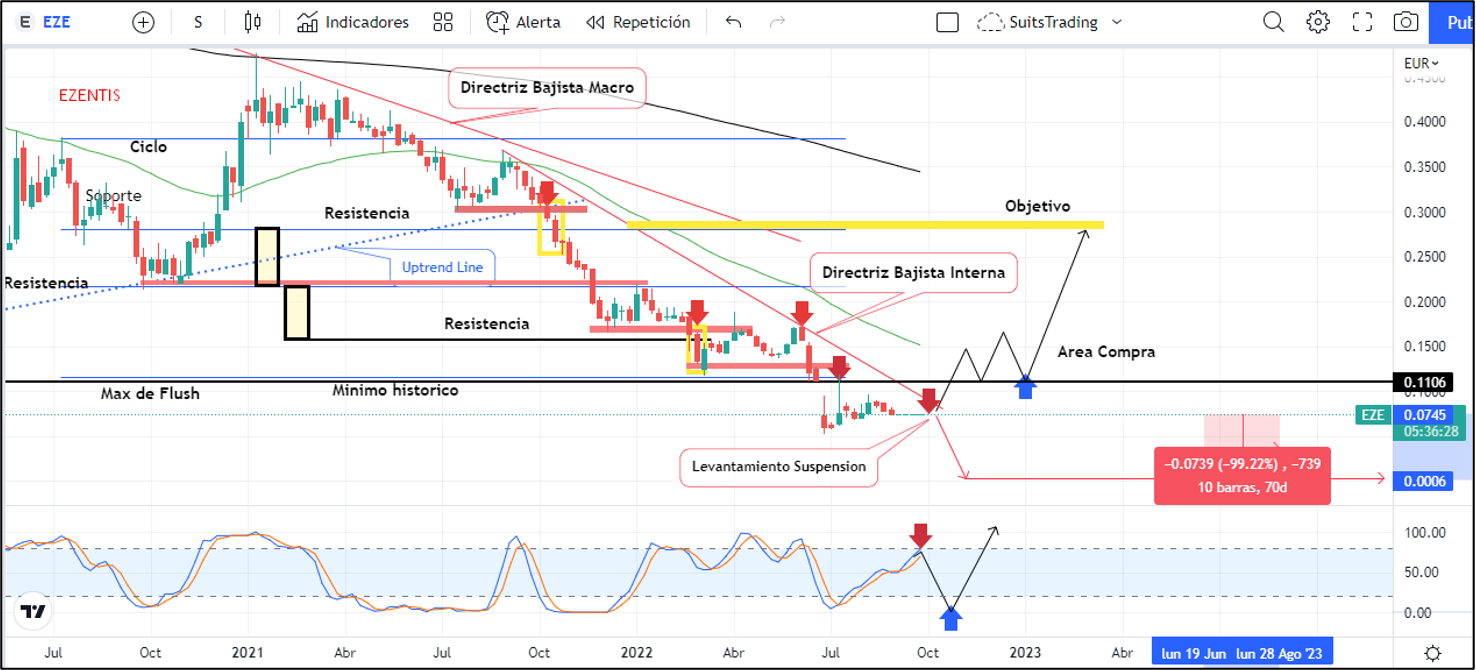The image size is (1476, 670).
Task: Expand the chevron next to SuitsTrading
Action: point(1118,22)
